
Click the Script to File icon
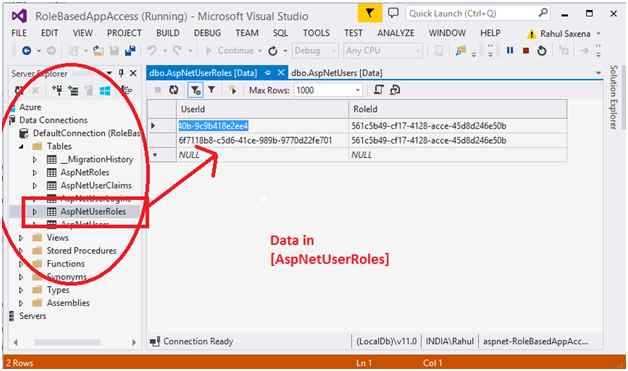click(x=395, y=90)
